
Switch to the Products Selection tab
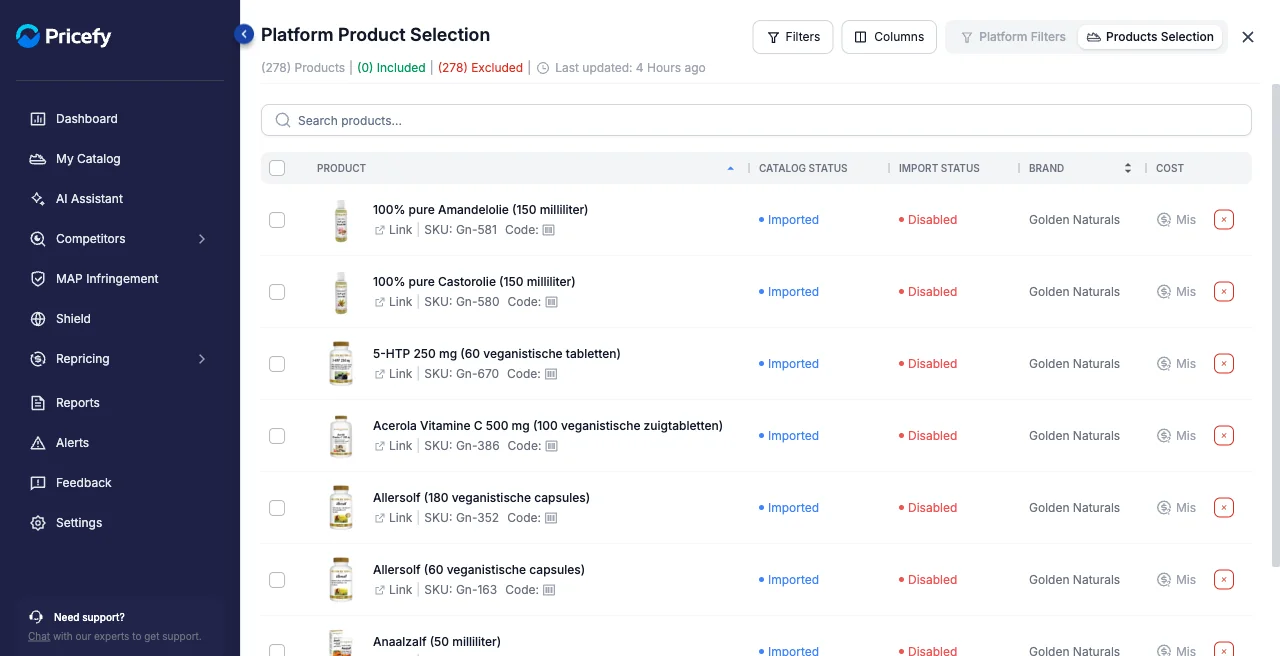[1150, 37]
